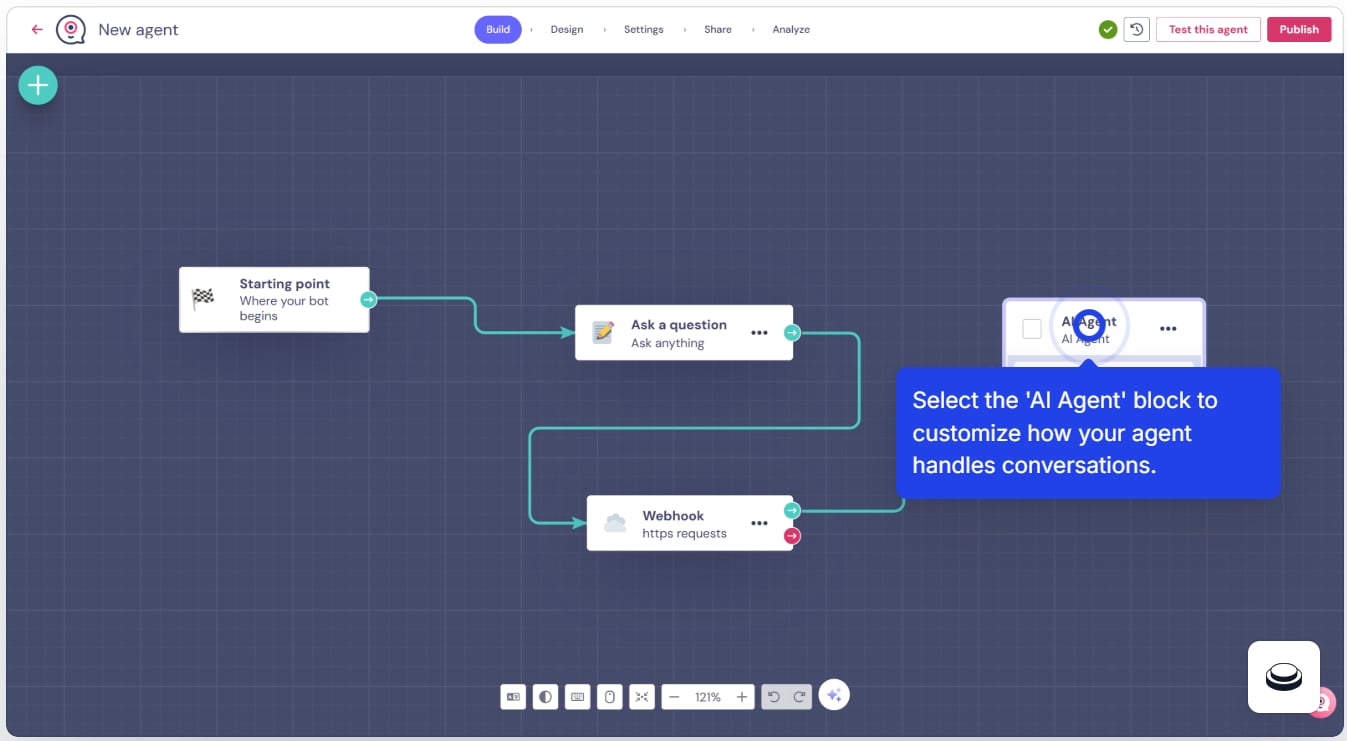Switch to the Design tab
Image resolution: width=1347 pixels, height=741 pixels.
[x=567, y=30]
